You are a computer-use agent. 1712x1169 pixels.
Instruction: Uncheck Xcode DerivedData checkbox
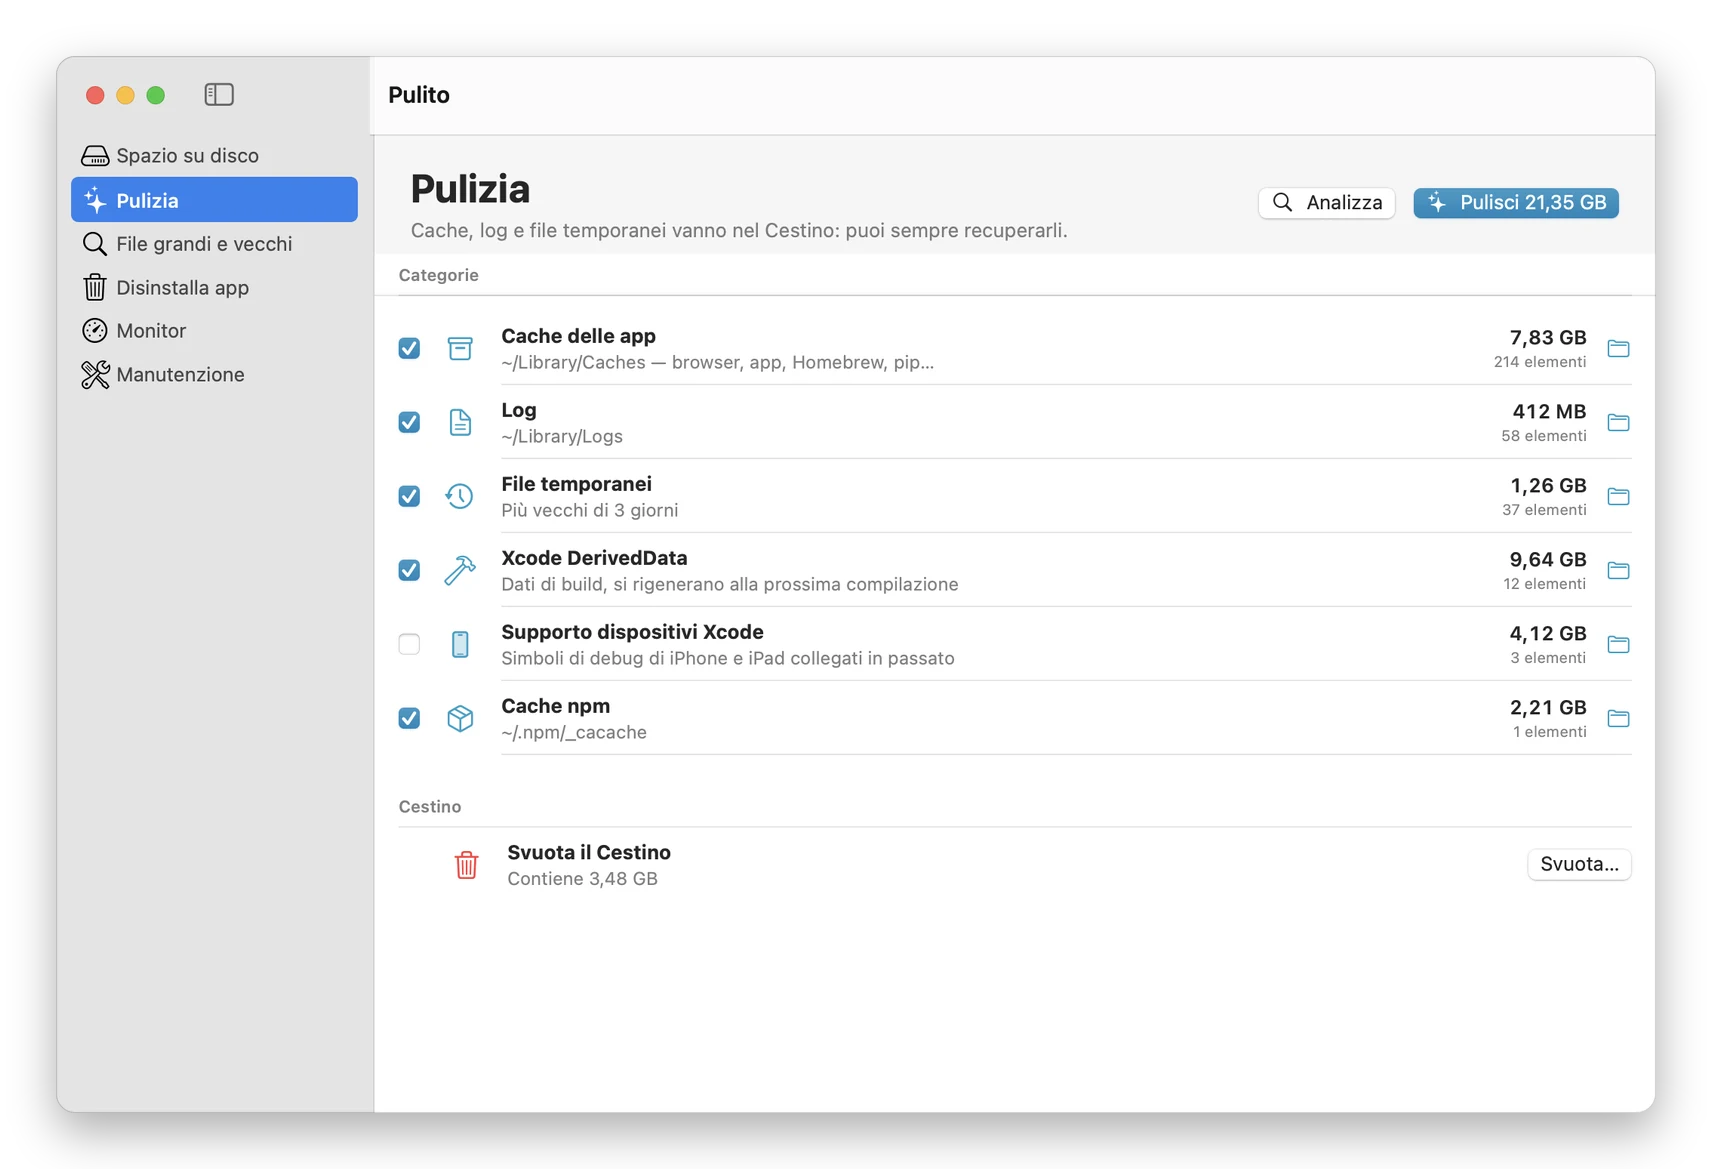tap(409, 570)
